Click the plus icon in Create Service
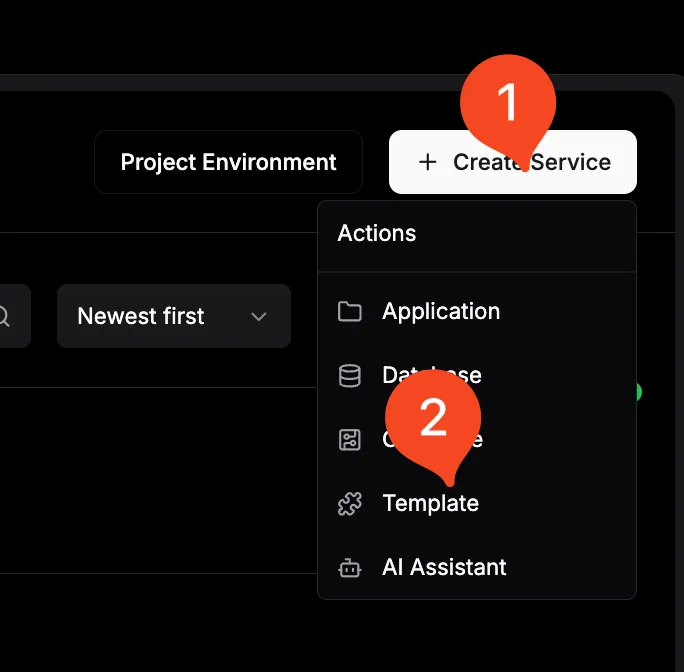Image resolution: width=684 pixels, height=672 pixels. click(x=428, y=162)
